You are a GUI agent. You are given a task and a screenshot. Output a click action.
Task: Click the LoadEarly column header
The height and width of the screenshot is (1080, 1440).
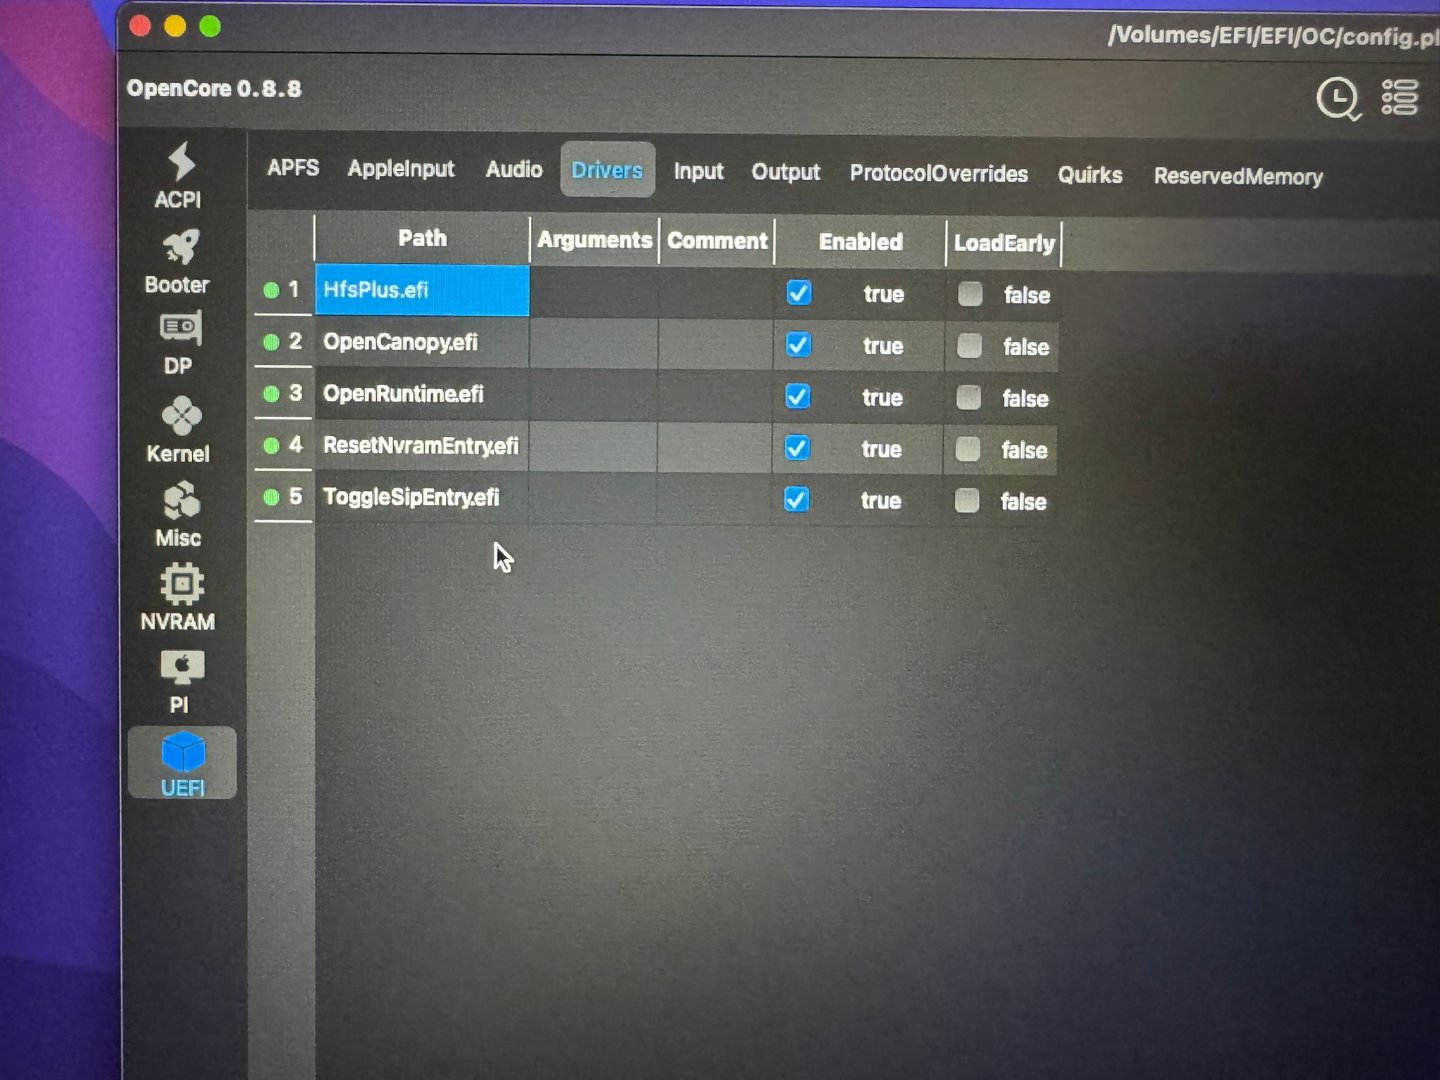(x=1004, y=243)
